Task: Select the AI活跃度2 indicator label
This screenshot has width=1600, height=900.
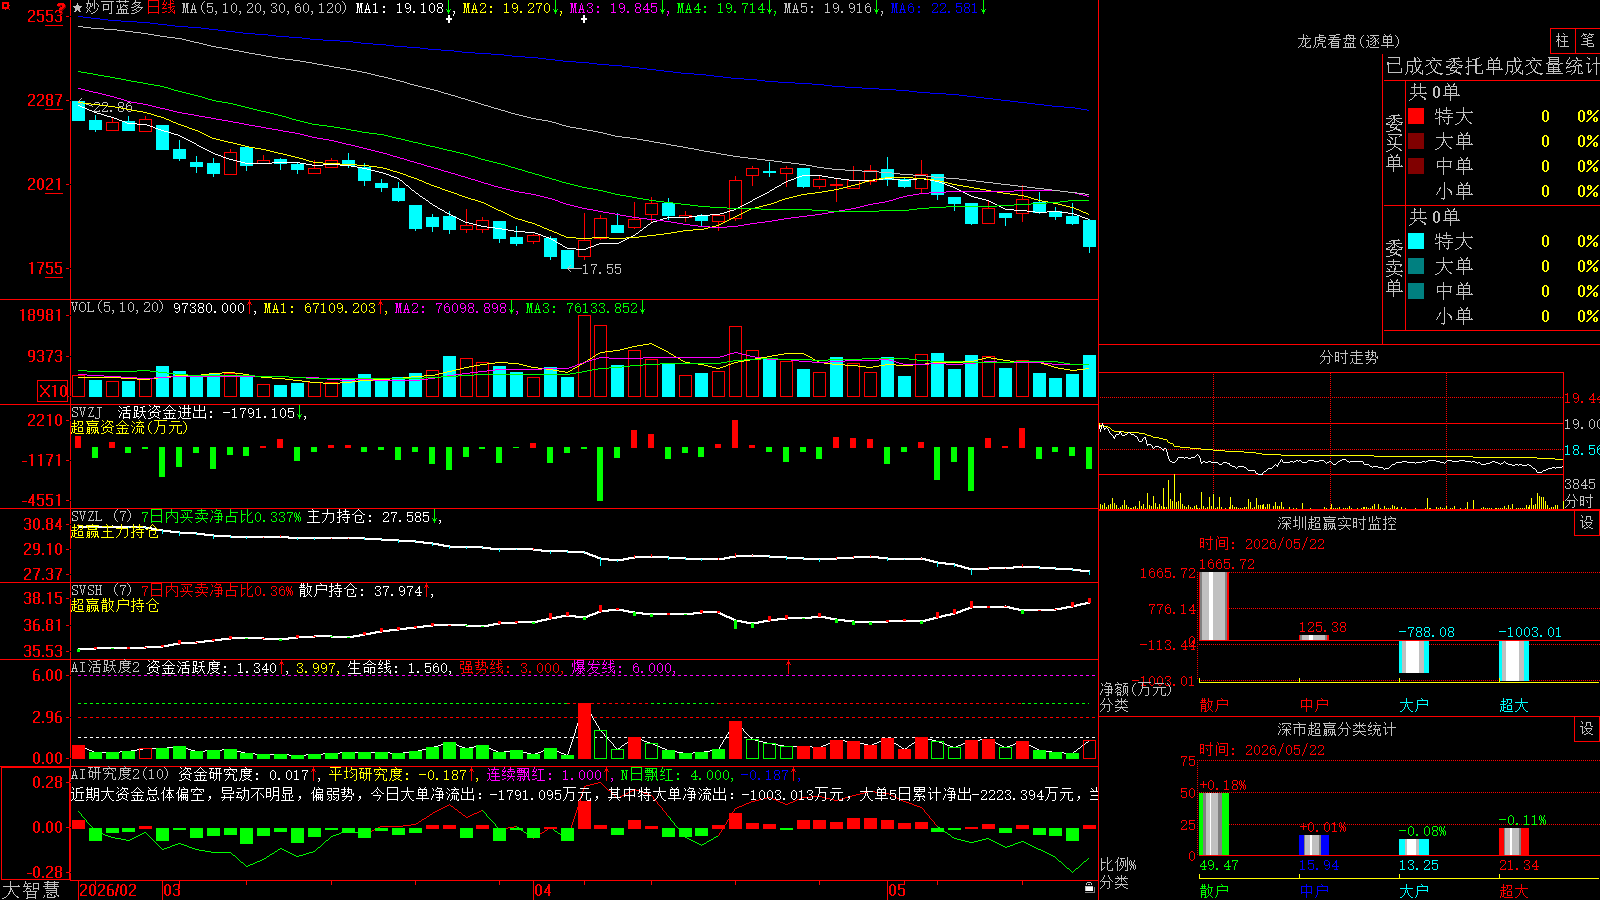Action: click(x=106, y=667)
